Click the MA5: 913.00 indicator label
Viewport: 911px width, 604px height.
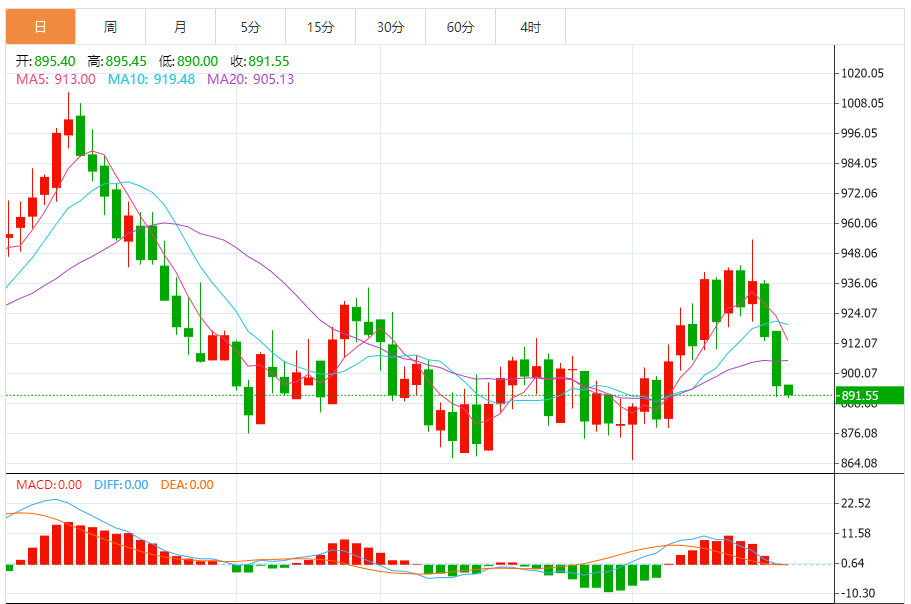click(56, 79)
